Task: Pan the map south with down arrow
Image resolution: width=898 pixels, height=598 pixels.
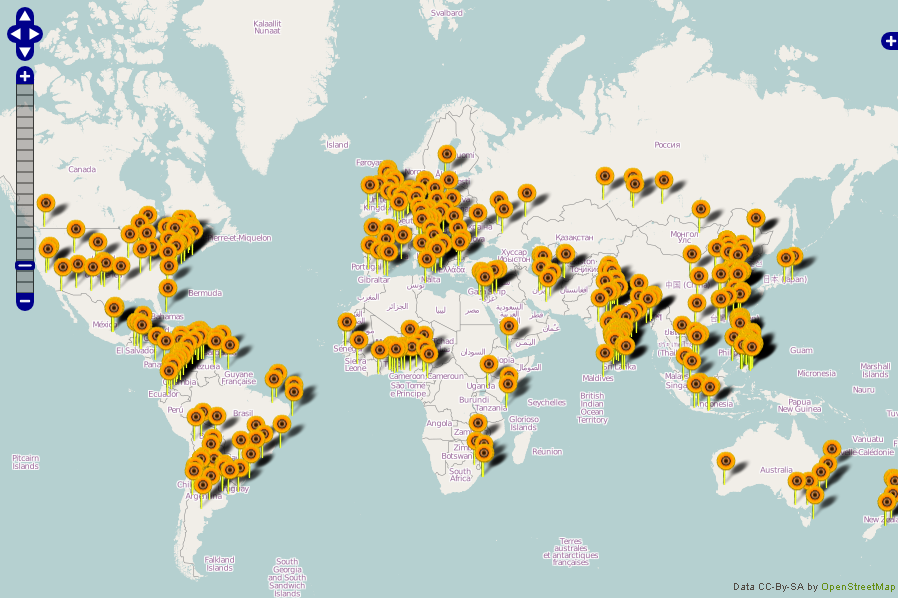Action: (x=25, y=51)
